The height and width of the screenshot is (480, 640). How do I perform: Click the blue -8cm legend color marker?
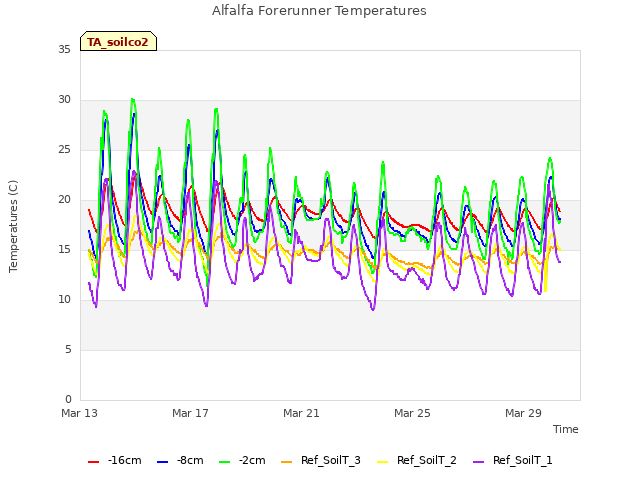(x=162, y=462)
